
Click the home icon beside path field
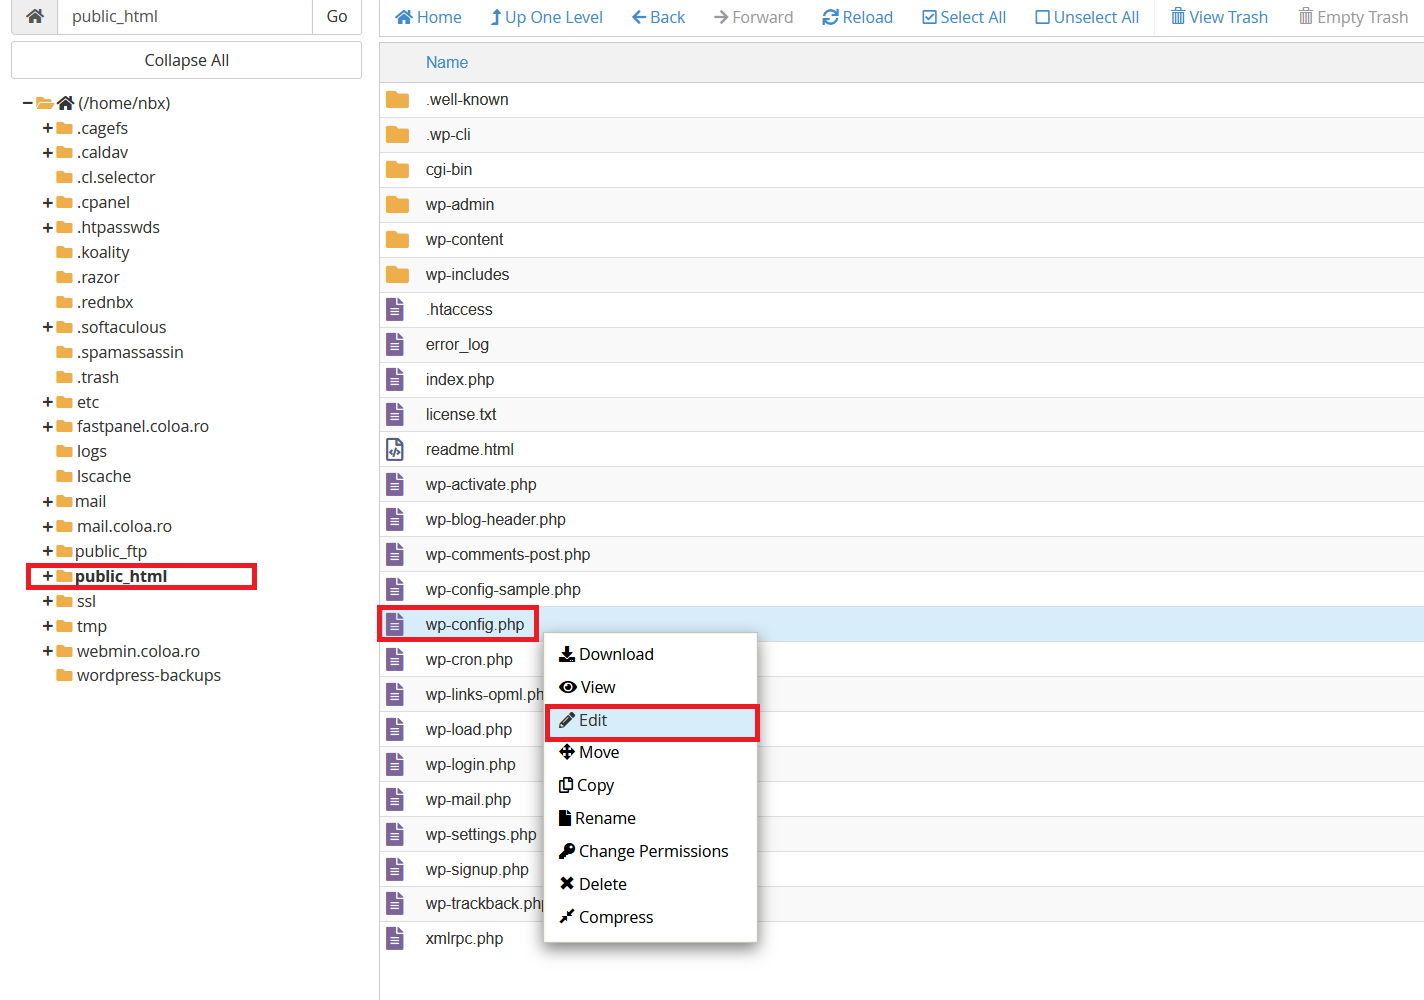34,16
